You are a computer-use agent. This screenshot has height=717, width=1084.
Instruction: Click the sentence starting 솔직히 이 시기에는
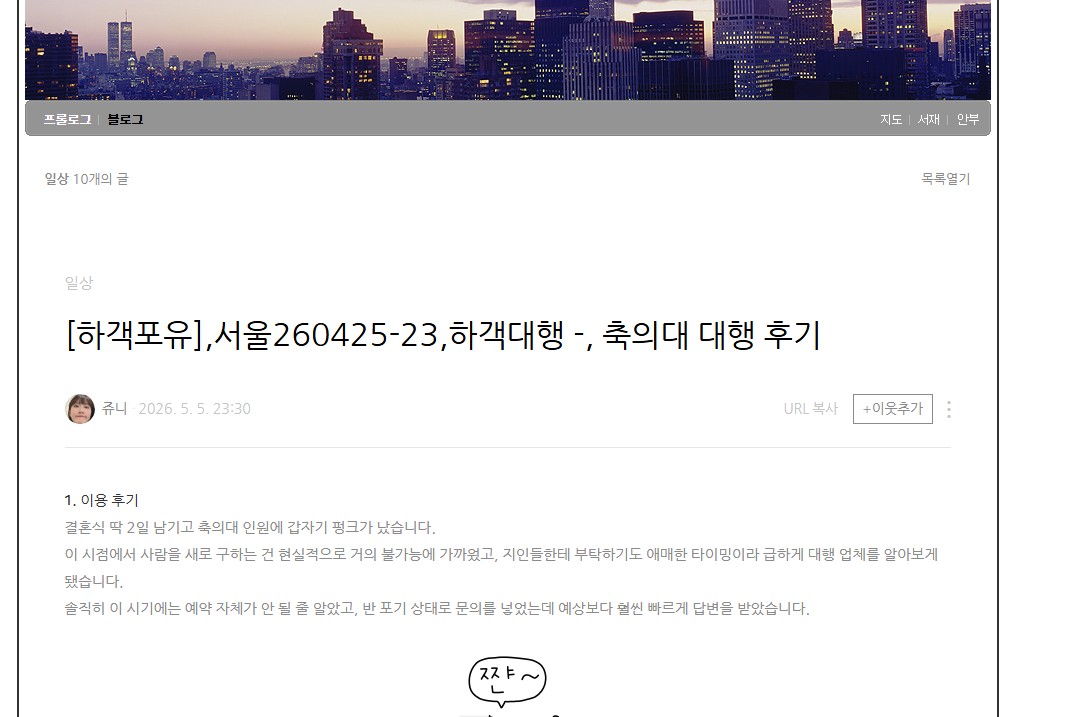point(437,608)
